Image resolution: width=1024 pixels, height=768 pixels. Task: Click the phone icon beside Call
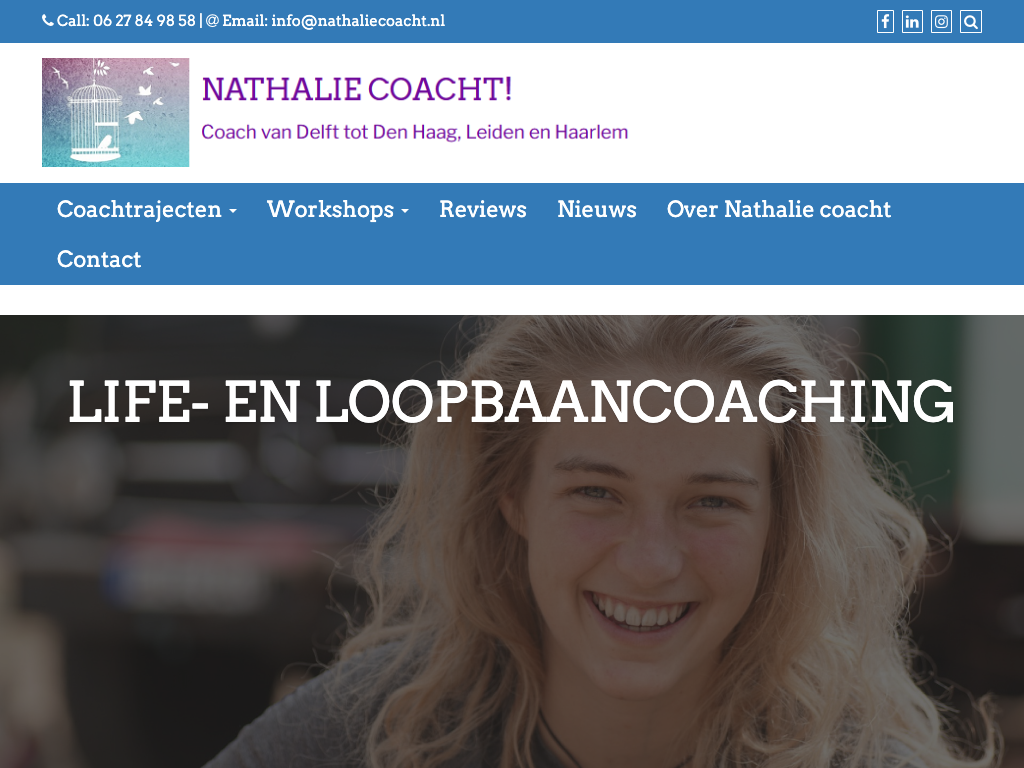pyautogui.click(x=48, y=21)
